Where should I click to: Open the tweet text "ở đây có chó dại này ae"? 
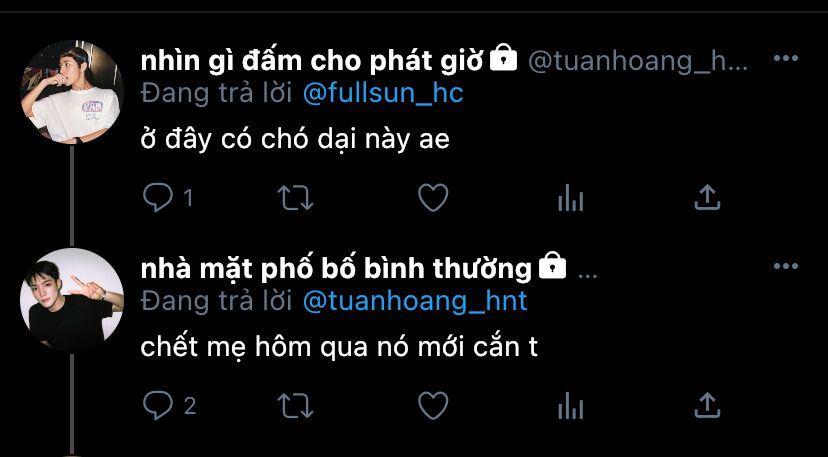[x=295, y=140]
